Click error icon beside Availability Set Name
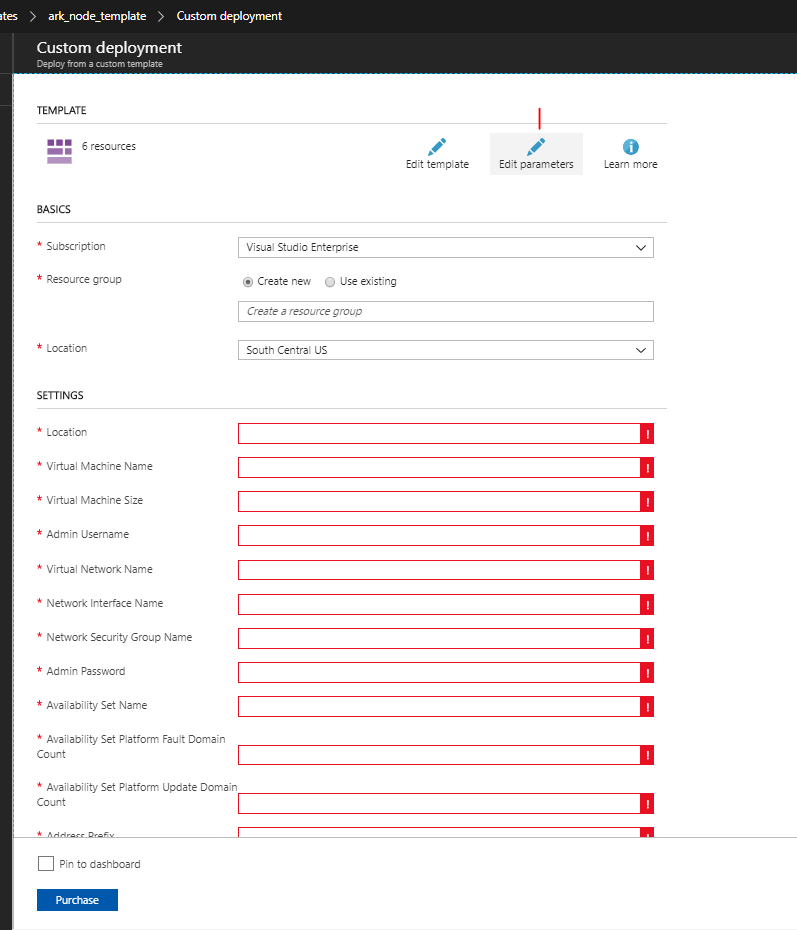 pyautogui.click(x=647, y=706)
